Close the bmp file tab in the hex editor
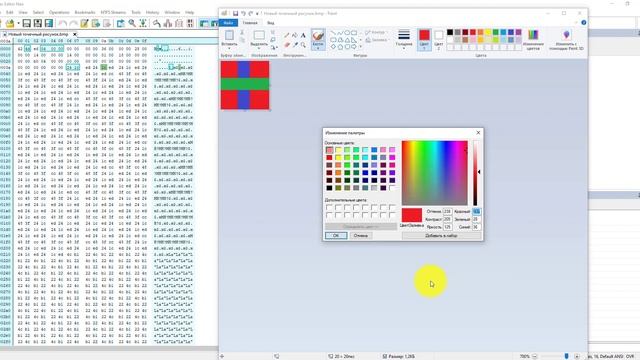Image resolution: width=640 pixels, height=360 pixels. 75,34
